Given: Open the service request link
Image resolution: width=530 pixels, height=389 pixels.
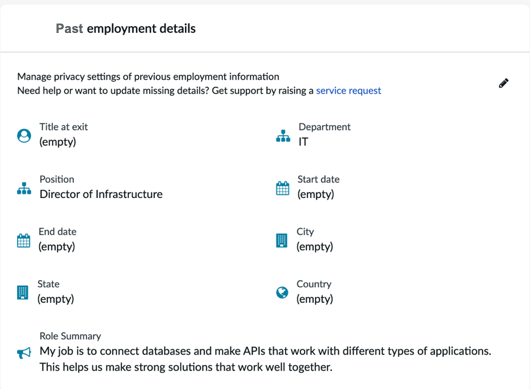Looking at the screenshot, I should pyautogui.click(x=348, y=91).
